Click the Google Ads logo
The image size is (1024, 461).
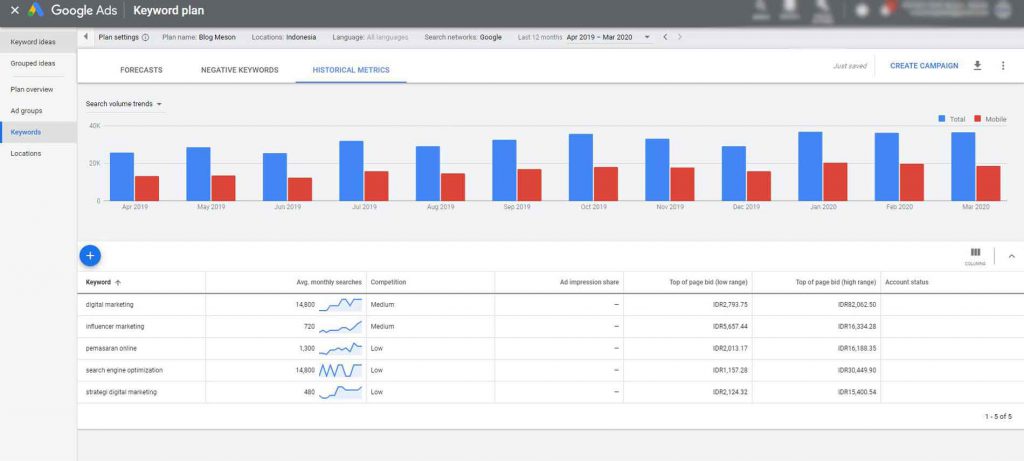[35, 10]
